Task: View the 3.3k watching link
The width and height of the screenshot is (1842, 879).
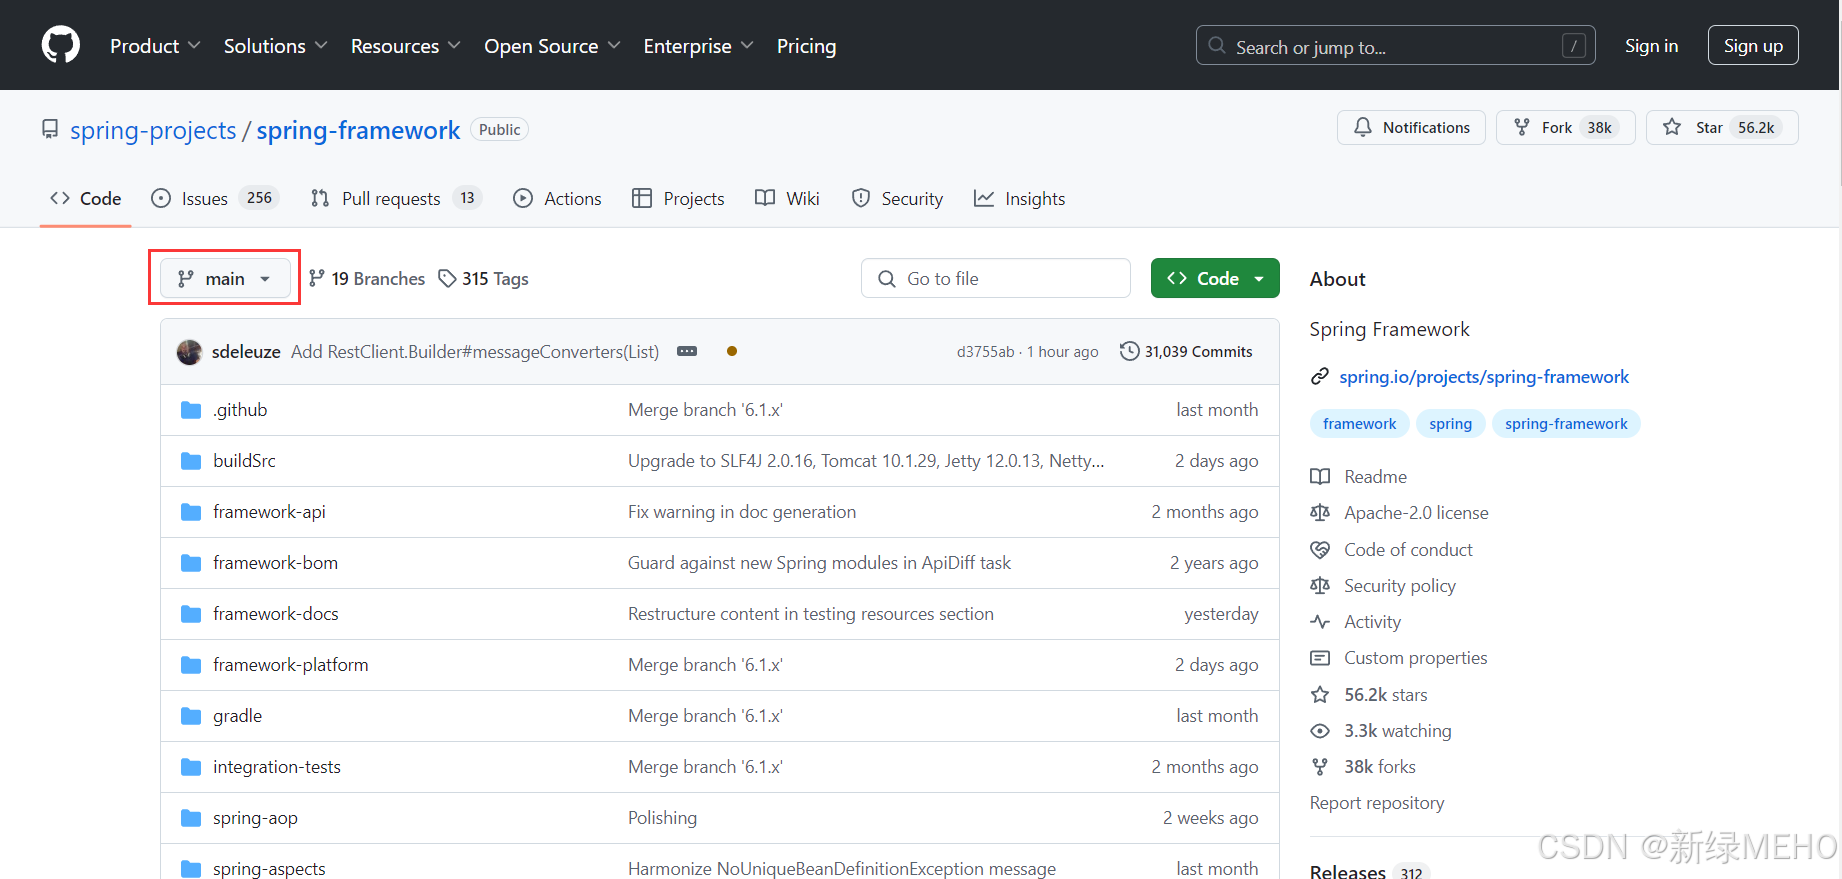Action: [1381, 731]
